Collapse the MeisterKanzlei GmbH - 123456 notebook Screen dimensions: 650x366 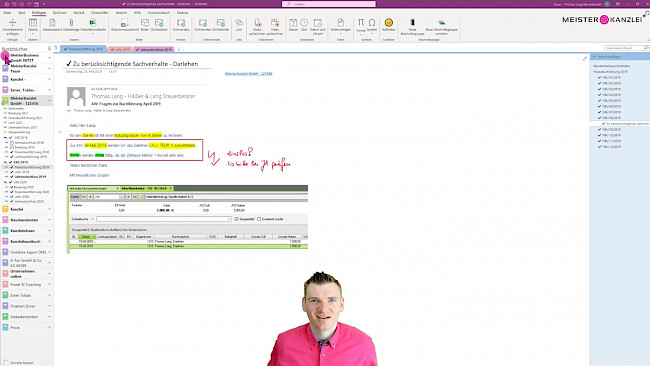pyautogui.click(x=50, y=101)
